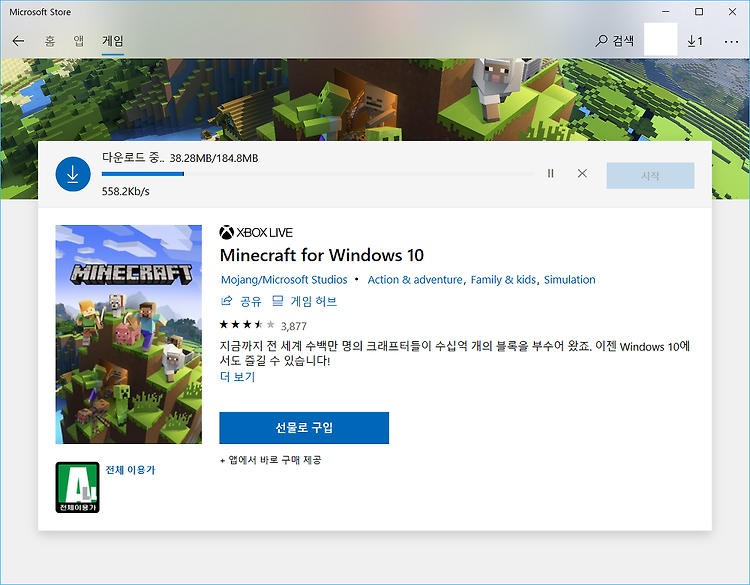The height and width of the screenshot is (585, 750).
Task: Click the Minecraft for Windows 10 title
Action: (322, 255)
